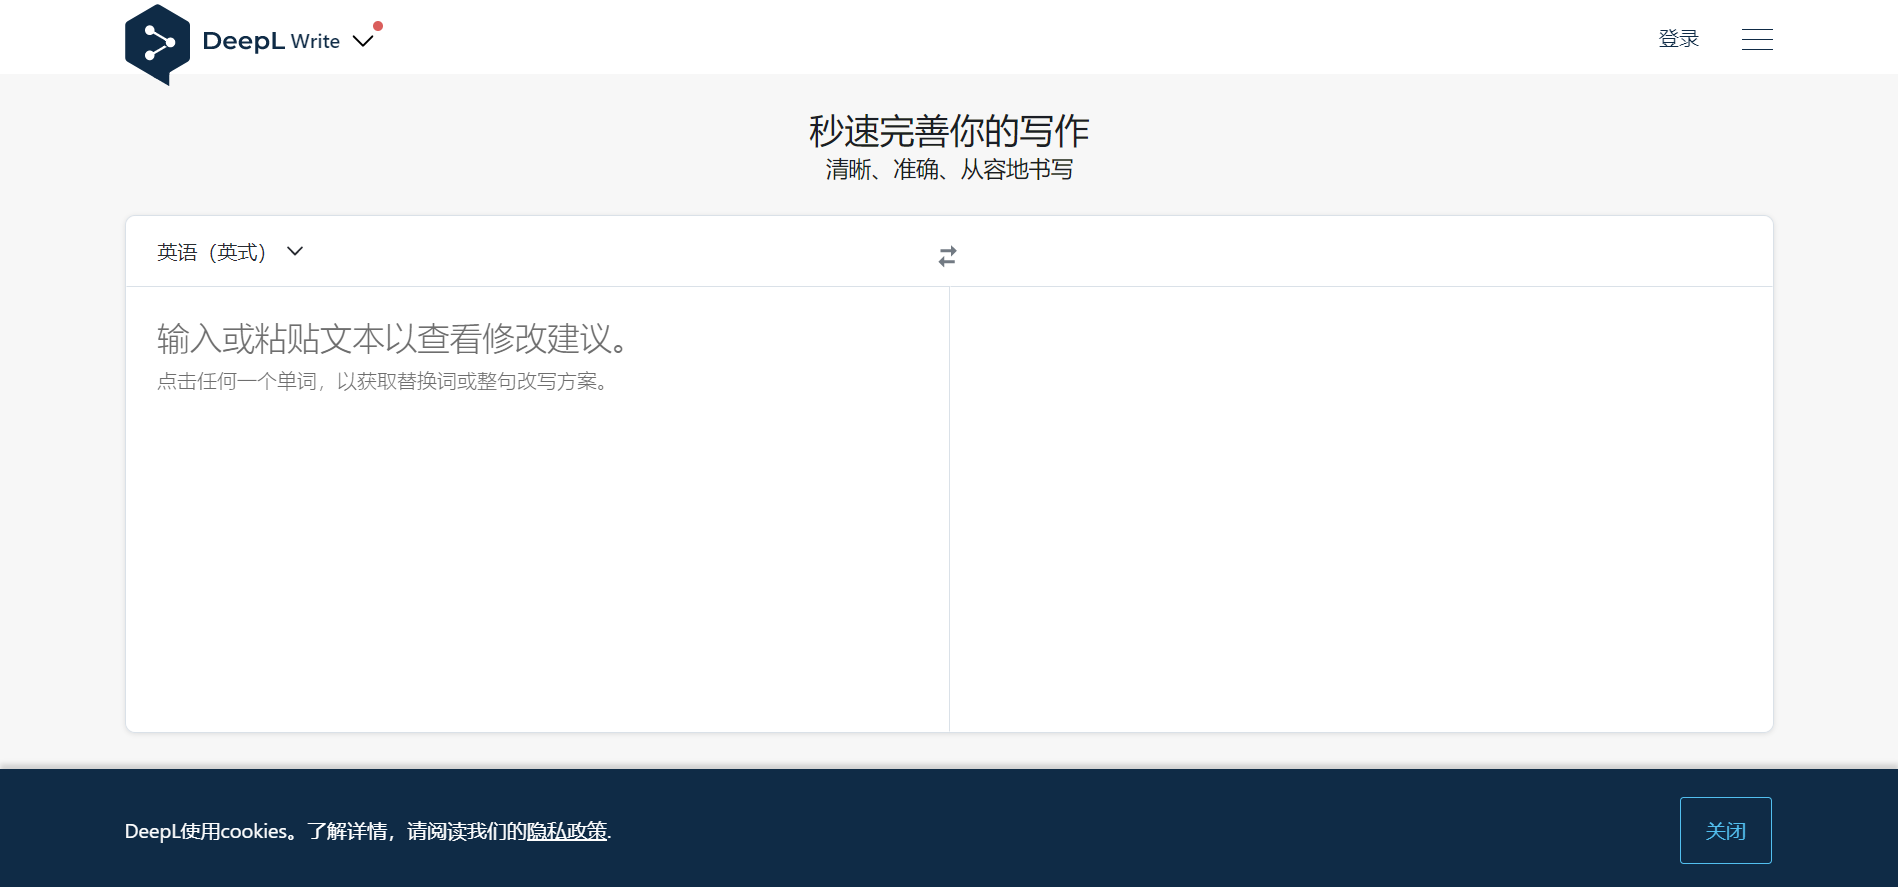This screenshot has width=1898, height=887.
Task: Click inside the left text input area
Action: (x=537, y=550)
